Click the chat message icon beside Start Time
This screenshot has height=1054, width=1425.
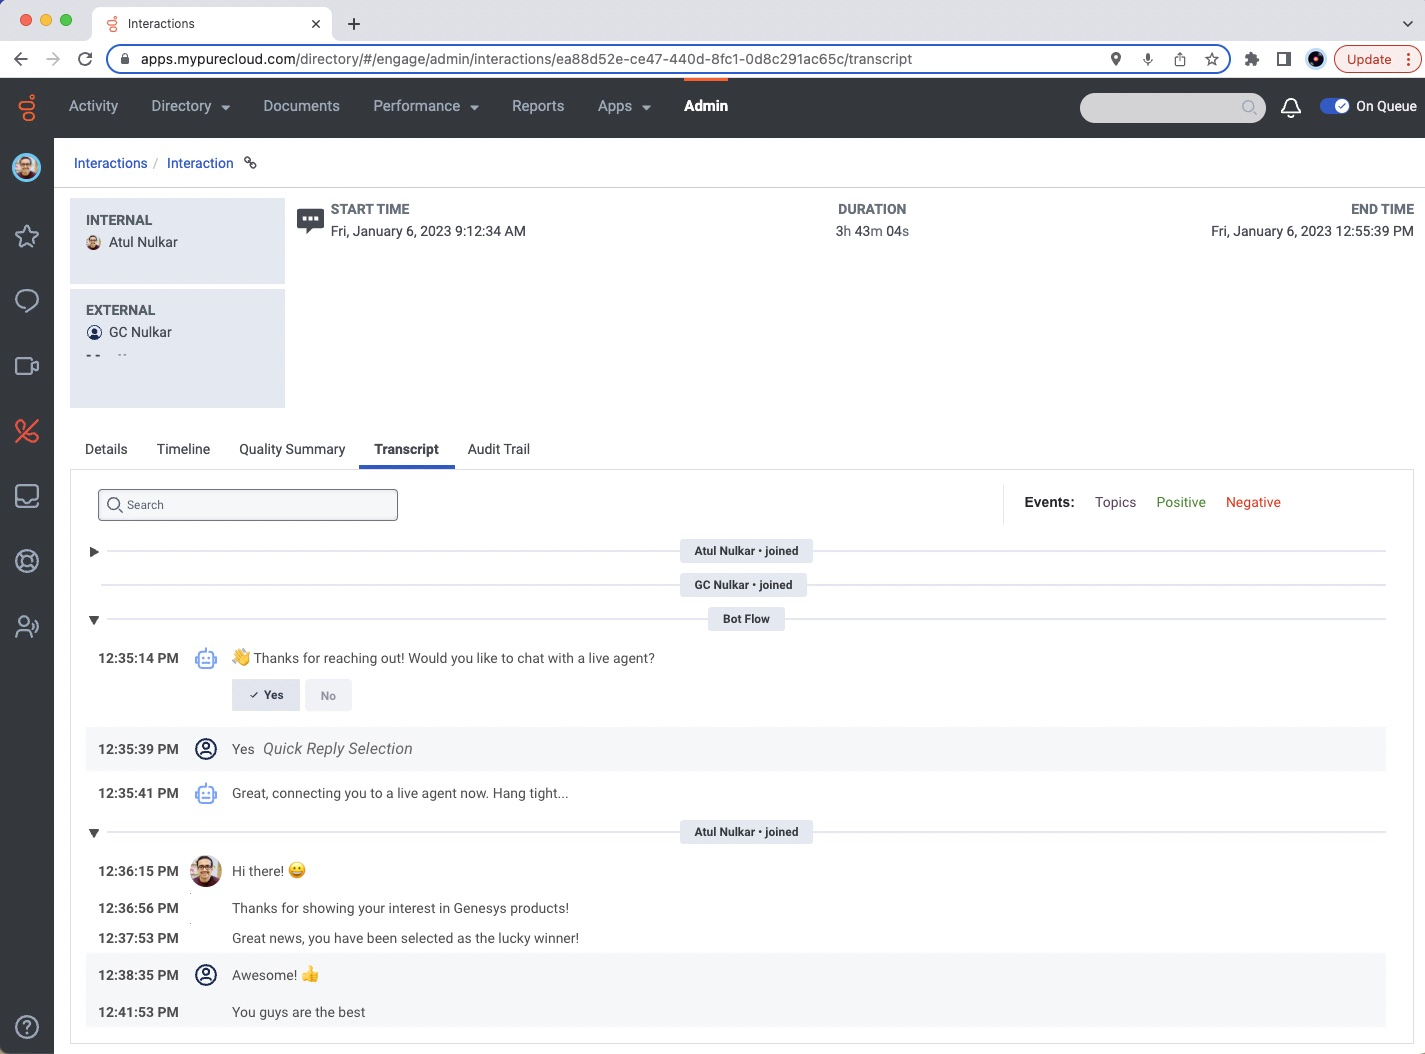[310, 220]
